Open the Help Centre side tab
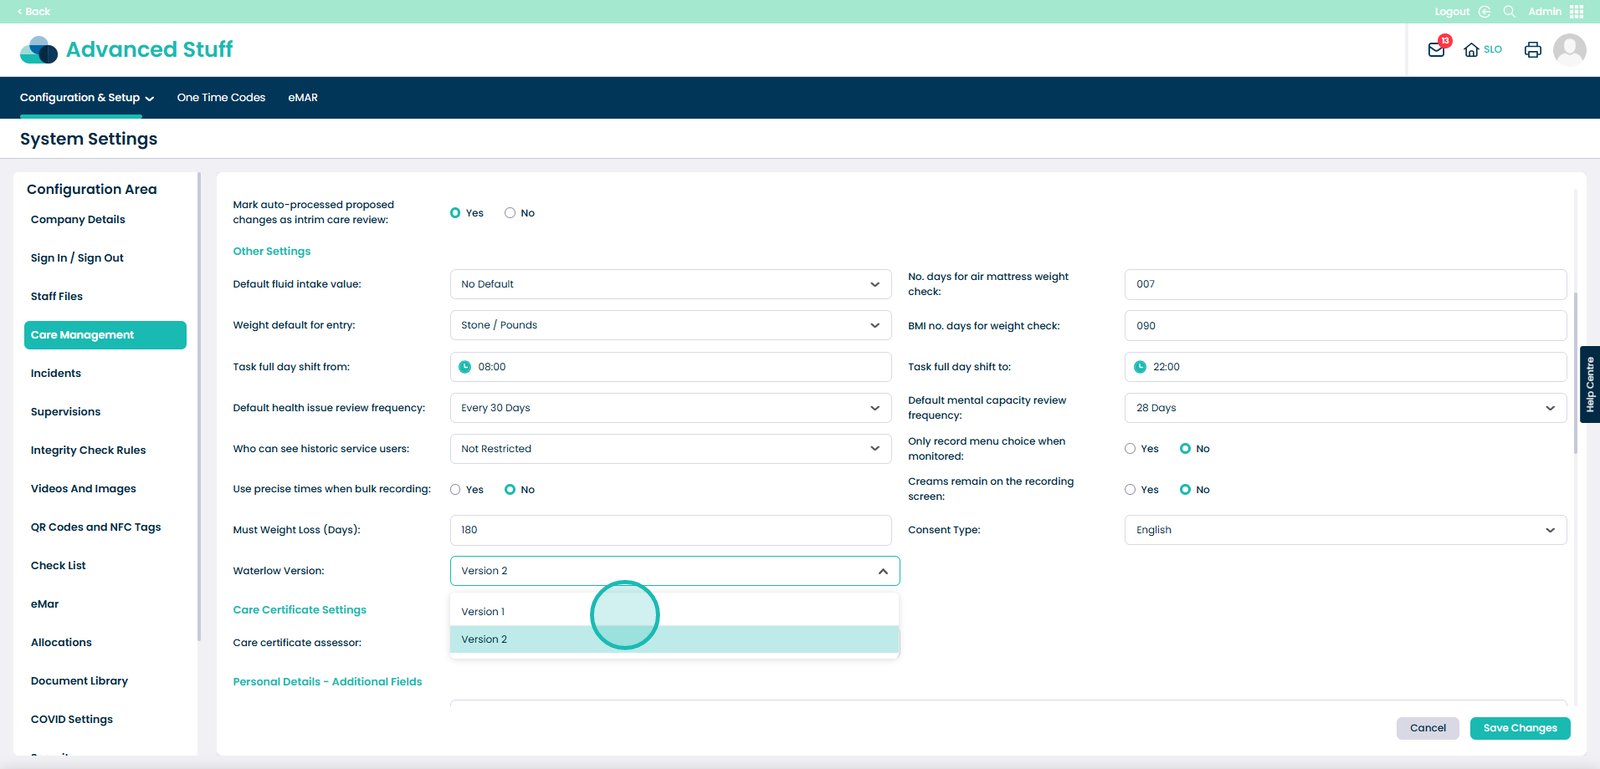The width and height of the screenshot is (1600, 769). tap(1589, 385)
